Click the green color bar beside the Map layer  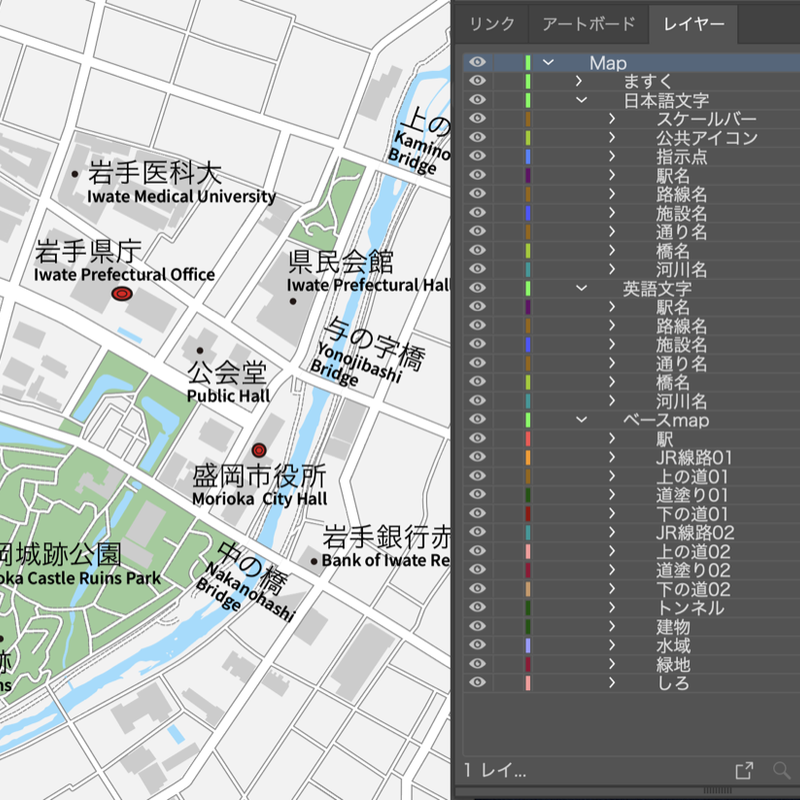point(527,62)
